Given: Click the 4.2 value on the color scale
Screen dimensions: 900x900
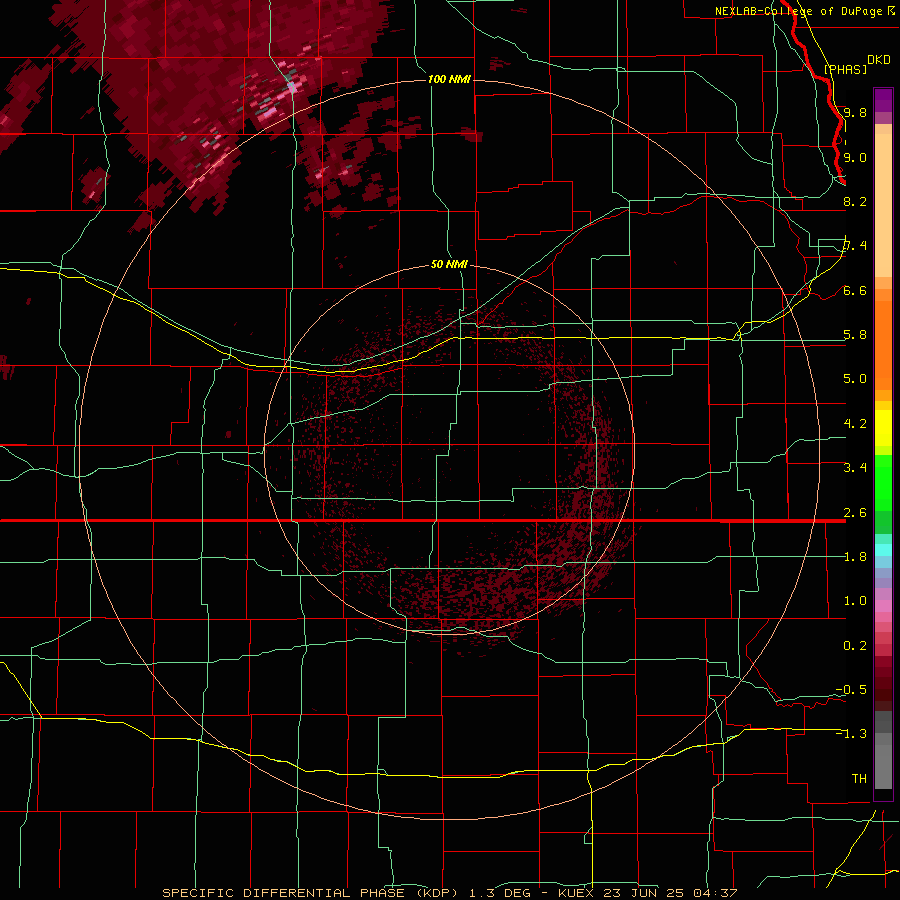Looking at the screenshot, I should [x=855, y=424].
